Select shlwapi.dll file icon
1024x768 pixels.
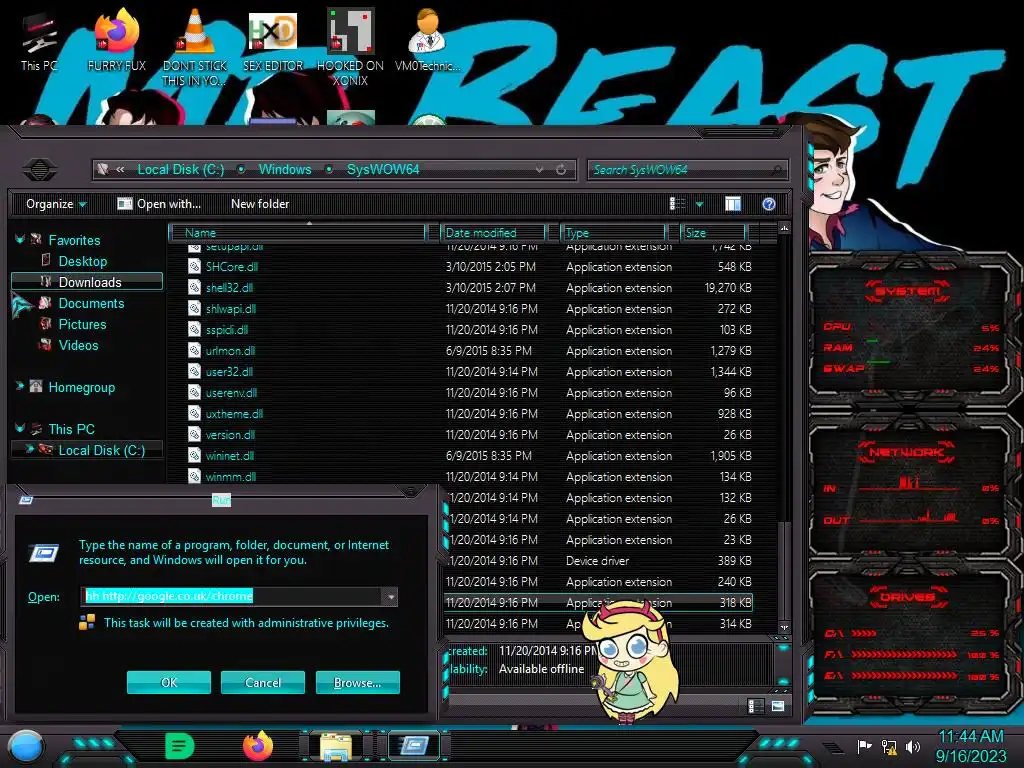194,308
